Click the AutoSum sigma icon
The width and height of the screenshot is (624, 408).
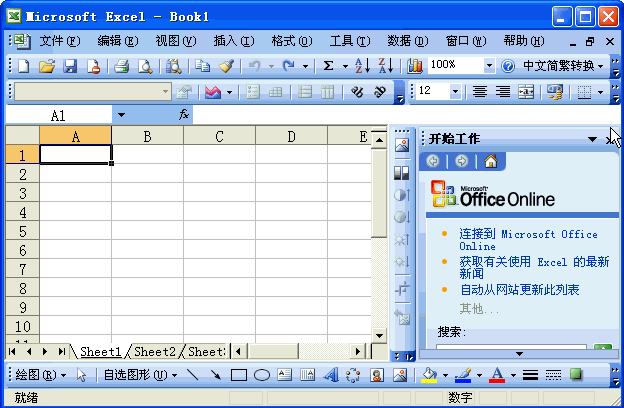click(x=328, y=66)
